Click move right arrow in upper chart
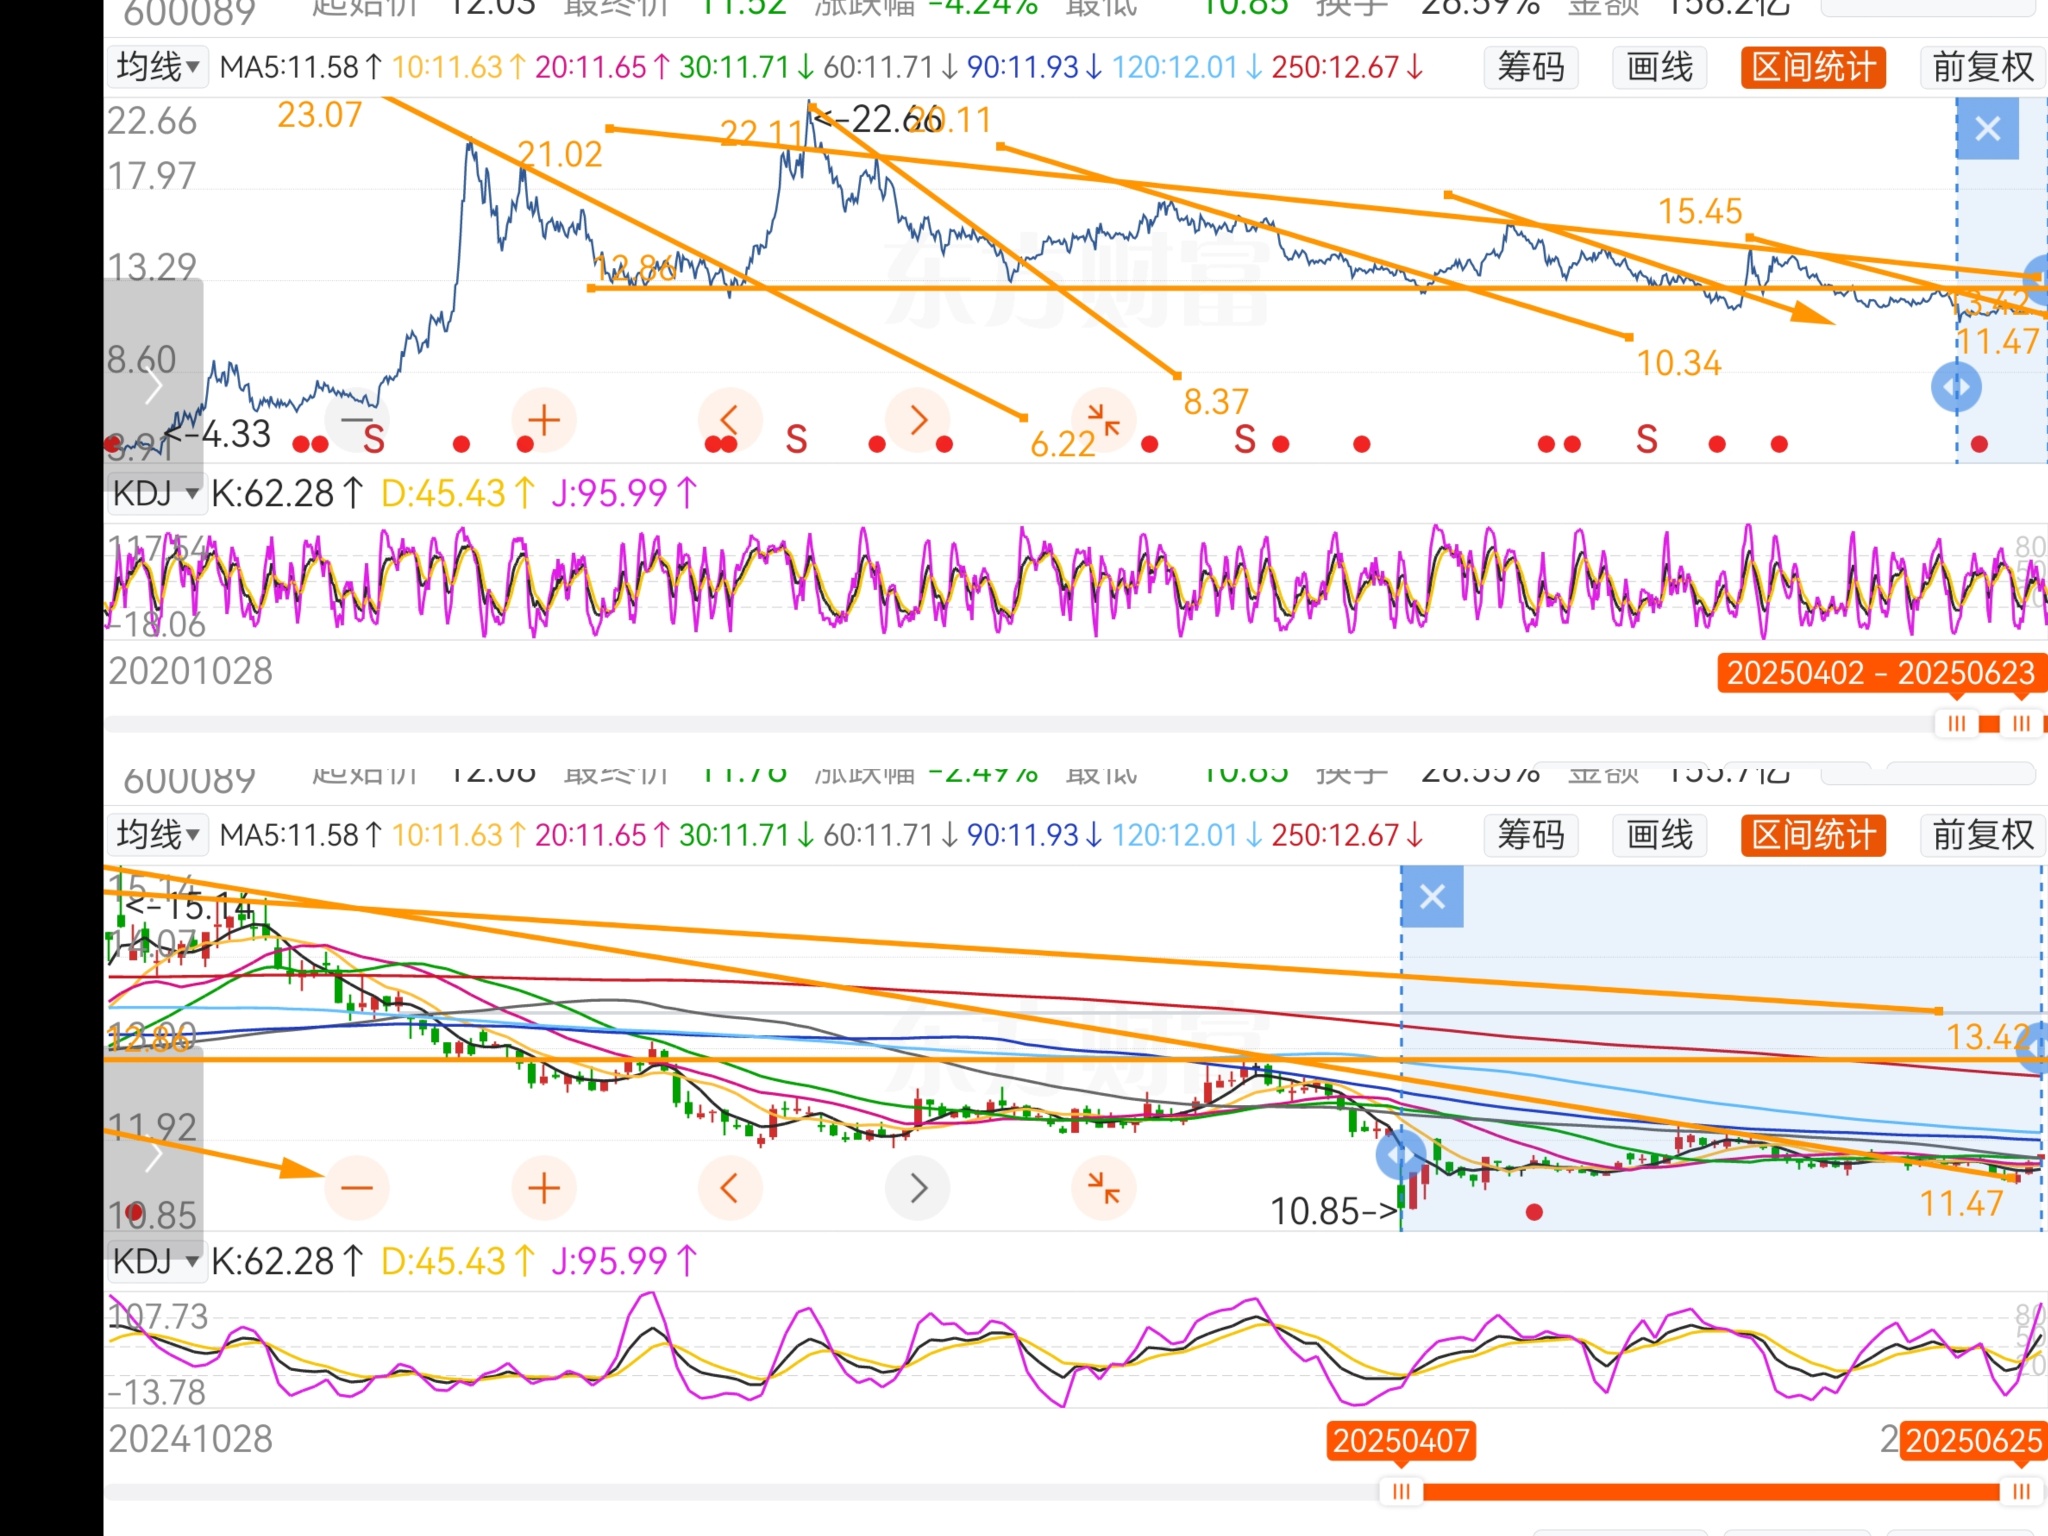The height and width of the screenshot is (1536, 2048). pos(918,420)
